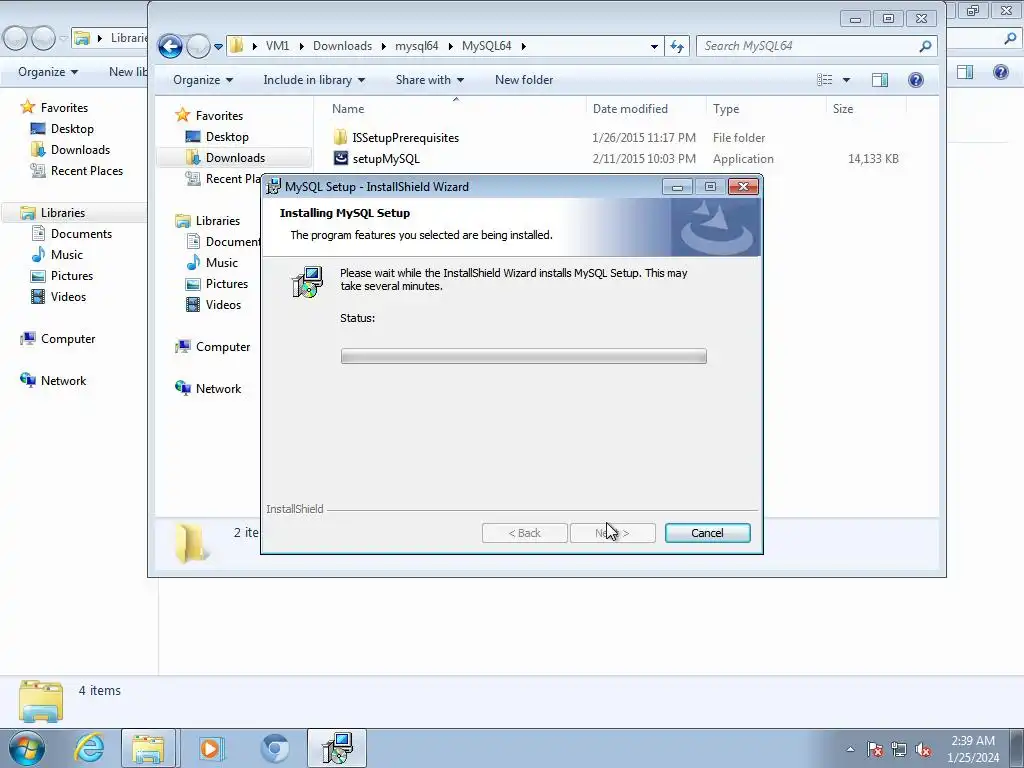Select Computer in MySQL64 nav pane
The height and width of the screenshot is (768, 1024).
(223, 347)
